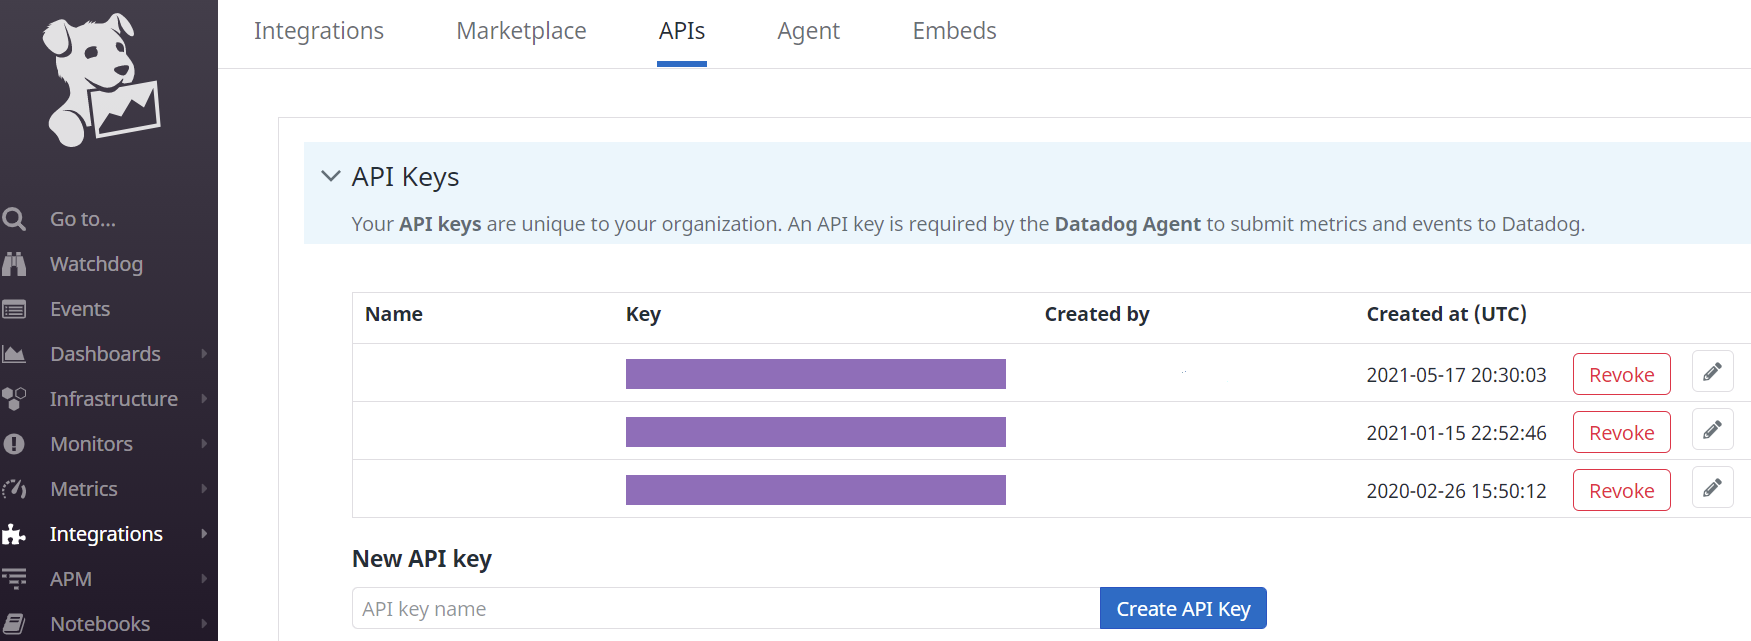Click the Name column header
The image size is (1751, 641).
394,314
